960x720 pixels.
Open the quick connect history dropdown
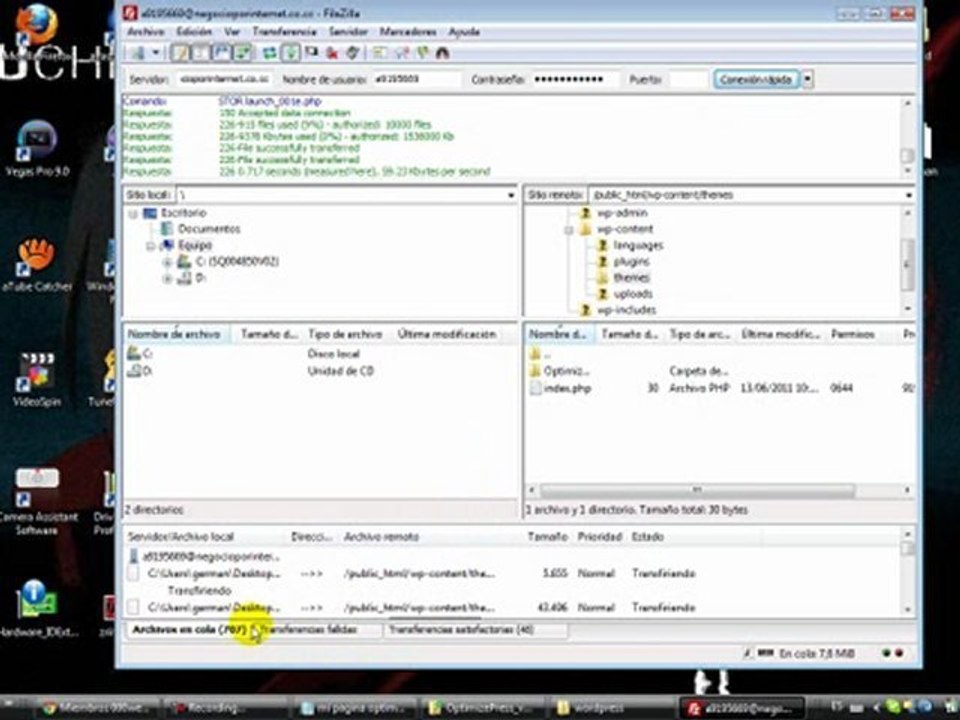(x=808, y=80)
